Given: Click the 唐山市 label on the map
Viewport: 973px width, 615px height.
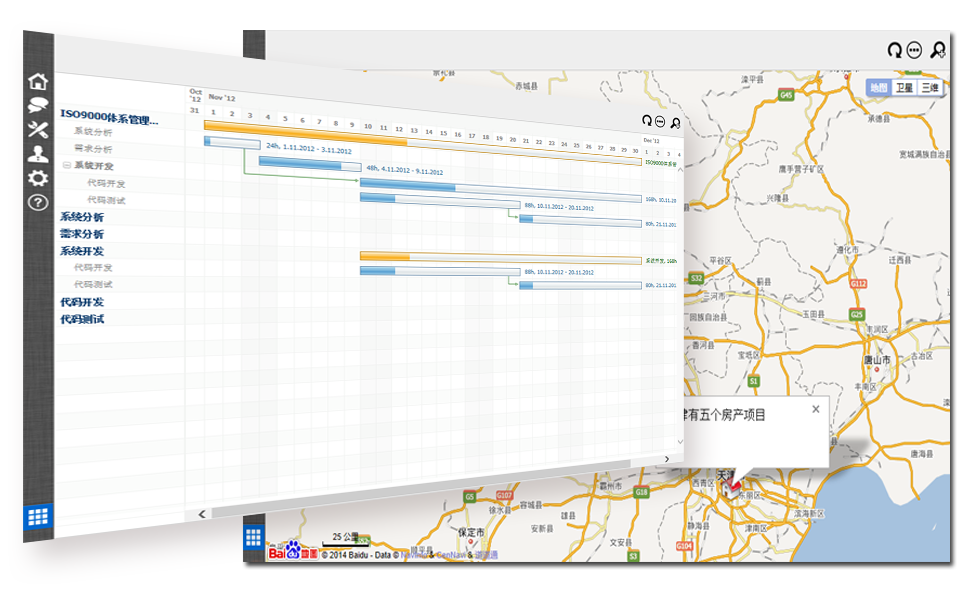Looking at the screenshot, I should point(877,360).
